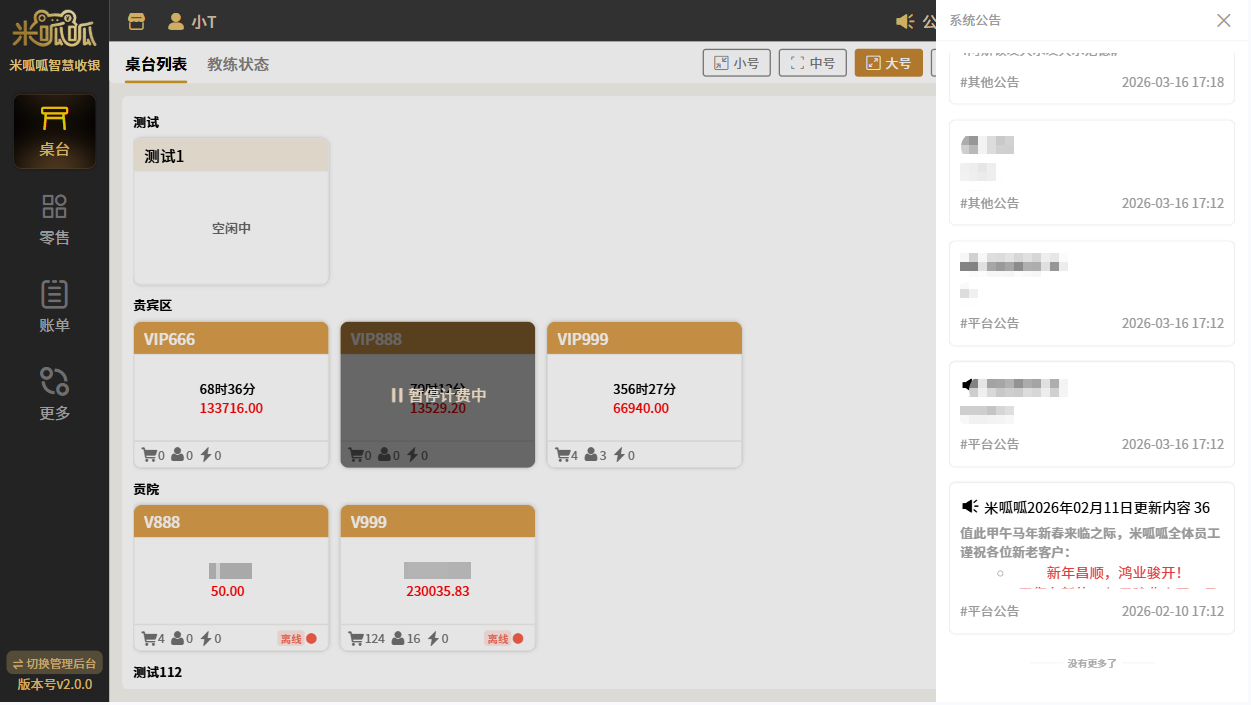Open the 零售 retail section

(x=54, y=220)
